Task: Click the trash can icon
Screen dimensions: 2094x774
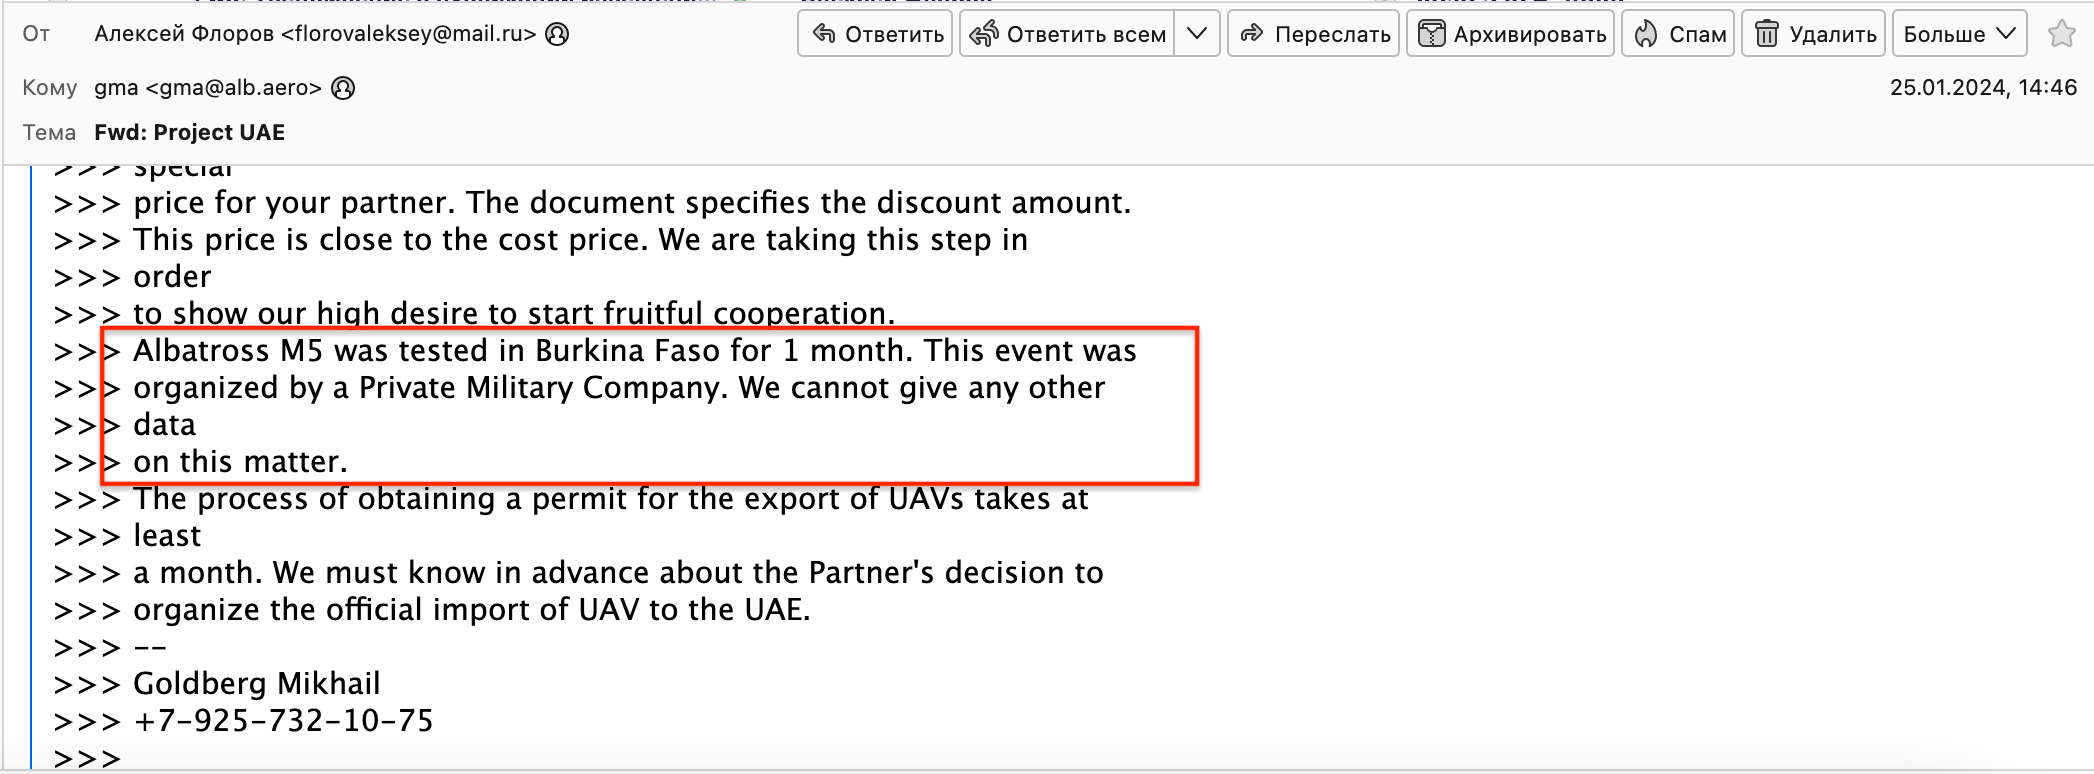Action: point(1767,34)
